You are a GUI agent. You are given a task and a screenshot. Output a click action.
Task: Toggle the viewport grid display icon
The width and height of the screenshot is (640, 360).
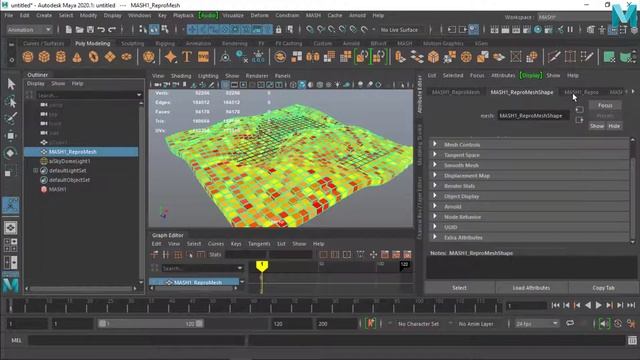pos(225,85)
